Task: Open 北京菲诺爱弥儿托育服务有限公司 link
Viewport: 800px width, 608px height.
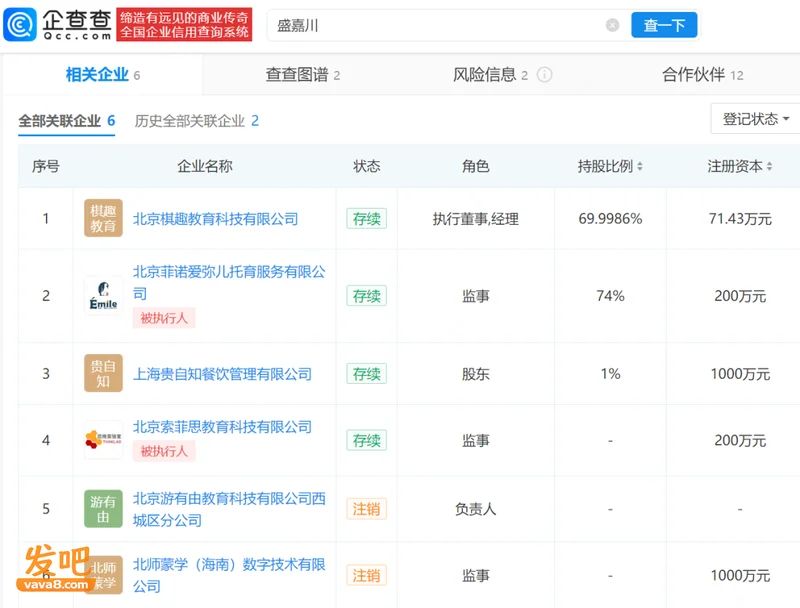Action: [x=229, y=282]
